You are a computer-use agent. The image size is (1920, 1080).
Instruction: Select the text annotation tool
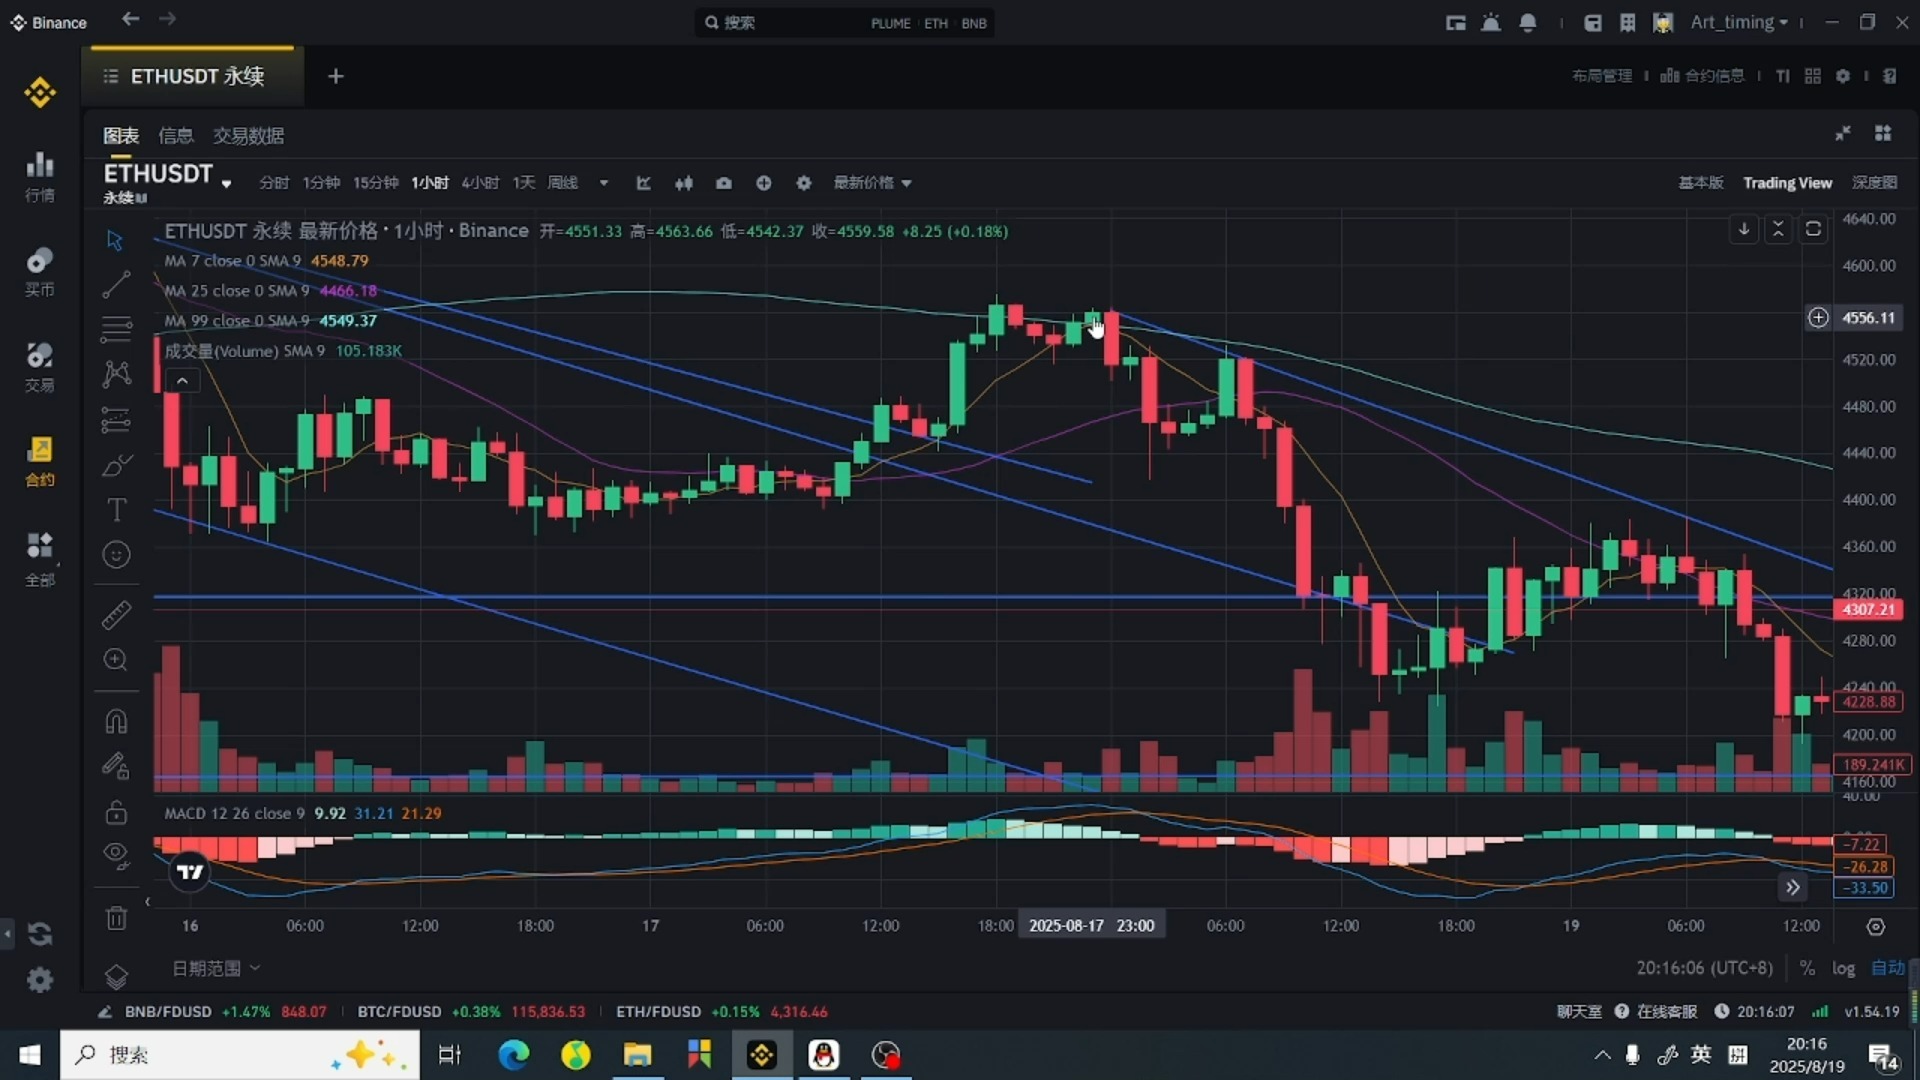[x=116, y=510]
